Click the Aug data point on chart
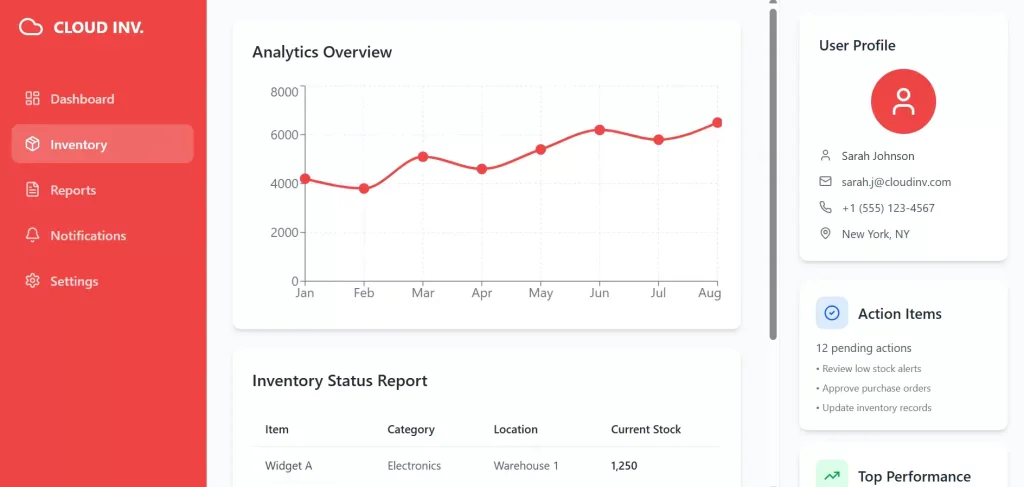 (x=717, y=123)
